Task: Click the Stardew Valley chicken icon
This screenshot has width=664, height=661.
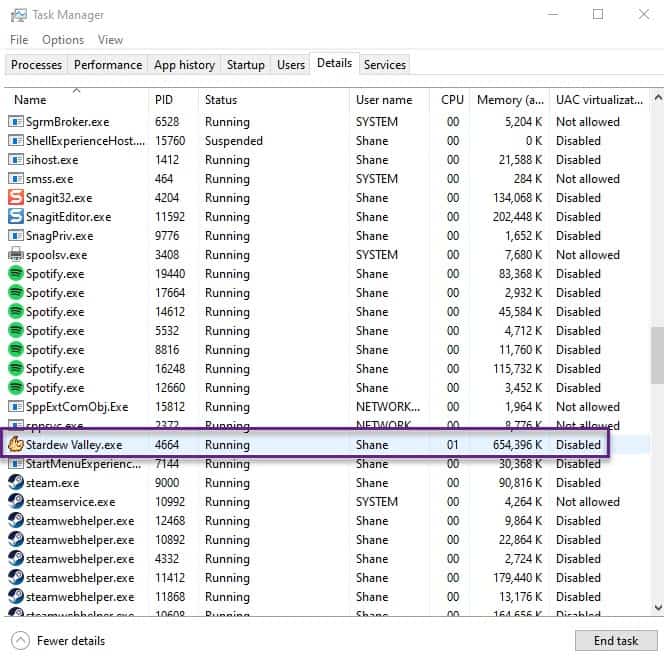Action: 16,444
